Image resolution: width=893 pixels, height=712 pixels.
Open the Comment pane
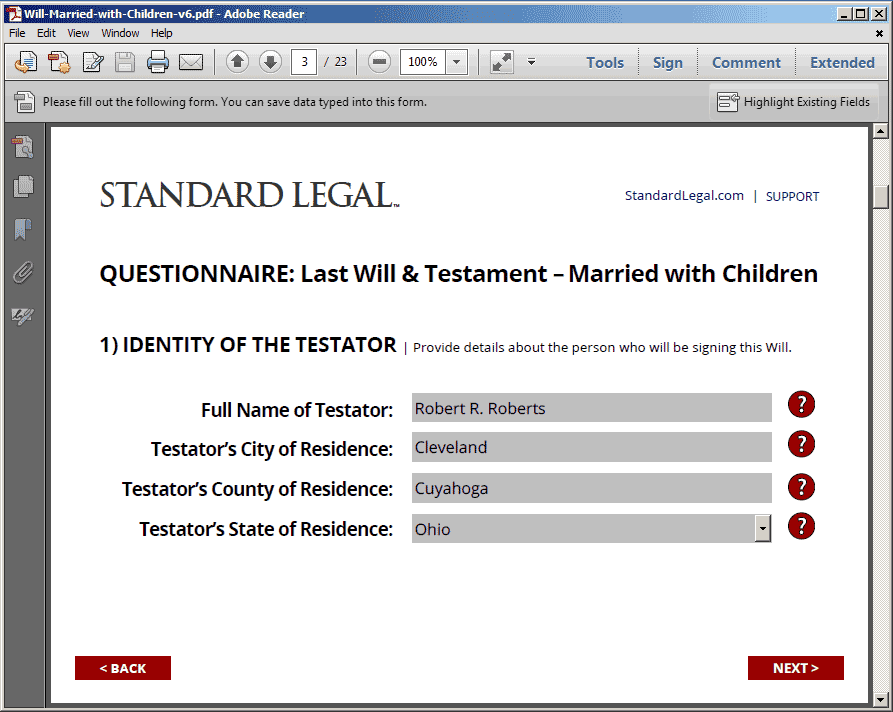tap(746, 62)
